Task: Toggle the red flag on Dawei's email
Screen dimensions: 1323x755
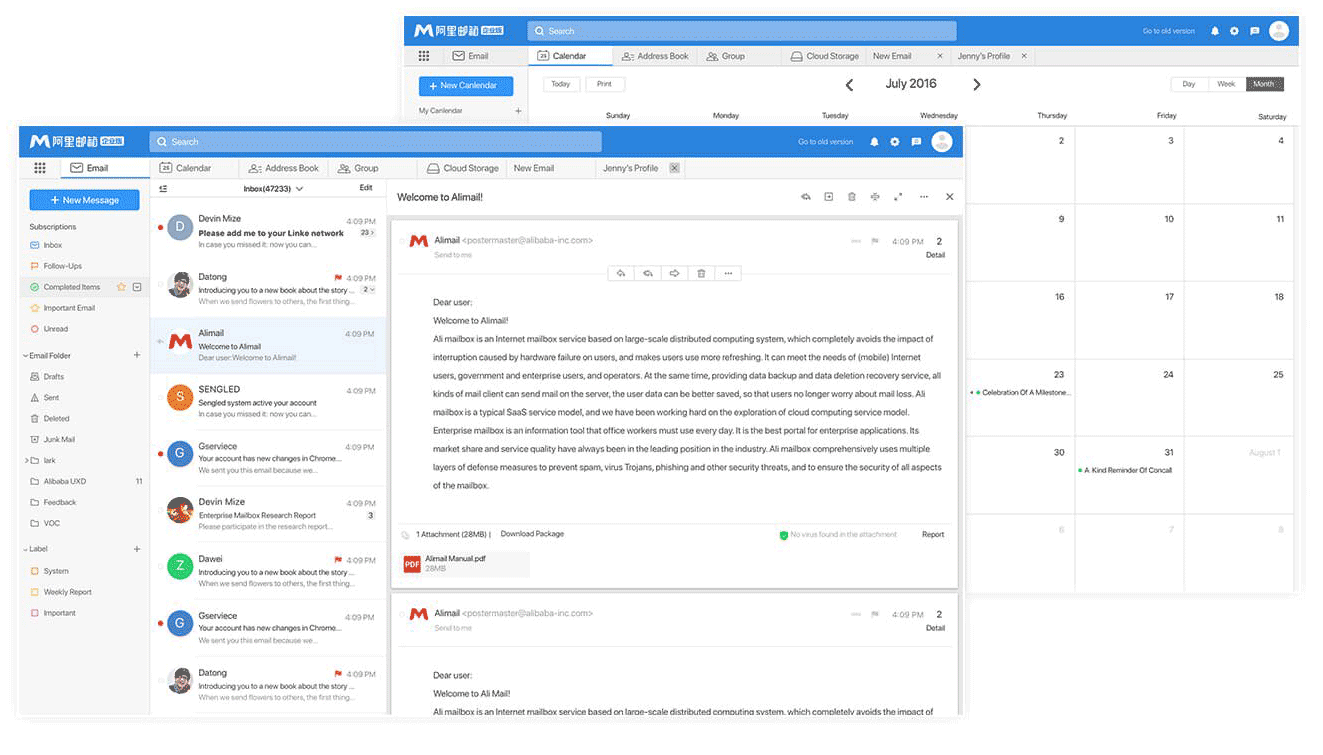Action: [338, 560]
